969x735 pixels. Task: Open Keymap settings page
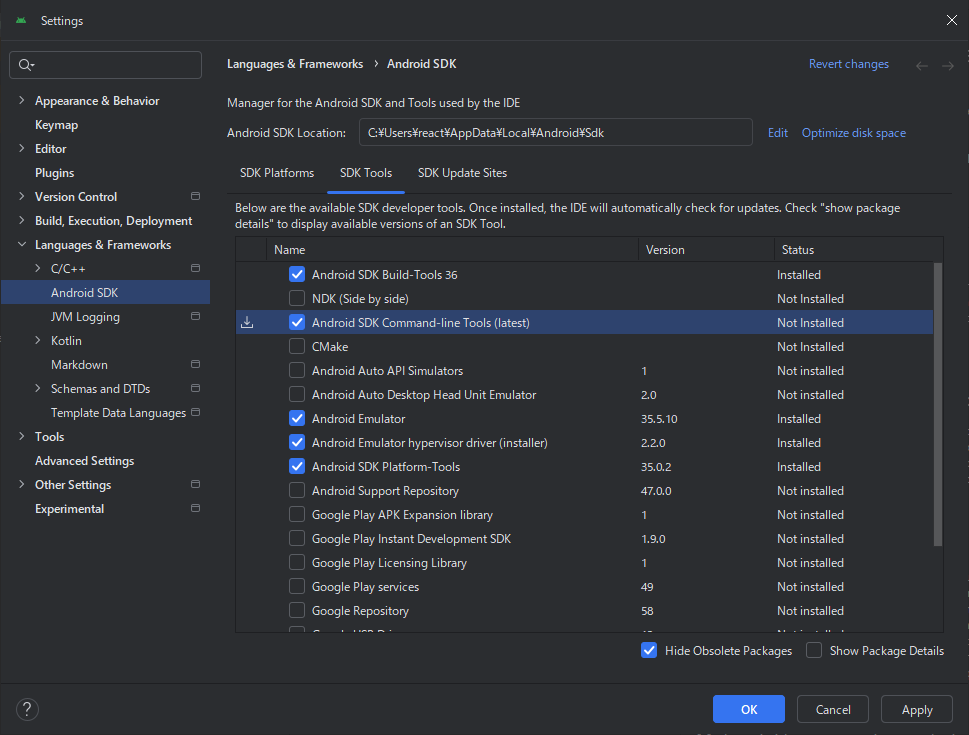pos(56,125)
